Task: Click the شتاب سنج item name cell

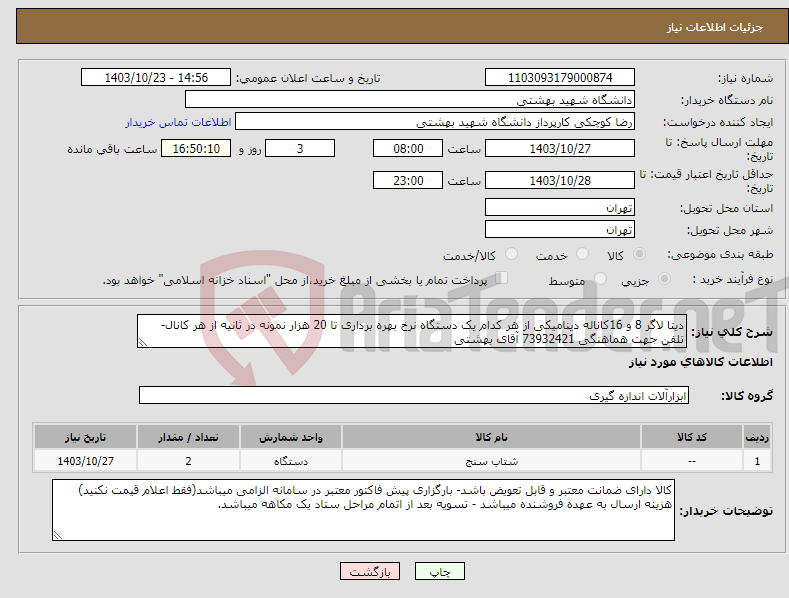Action: 491,461
